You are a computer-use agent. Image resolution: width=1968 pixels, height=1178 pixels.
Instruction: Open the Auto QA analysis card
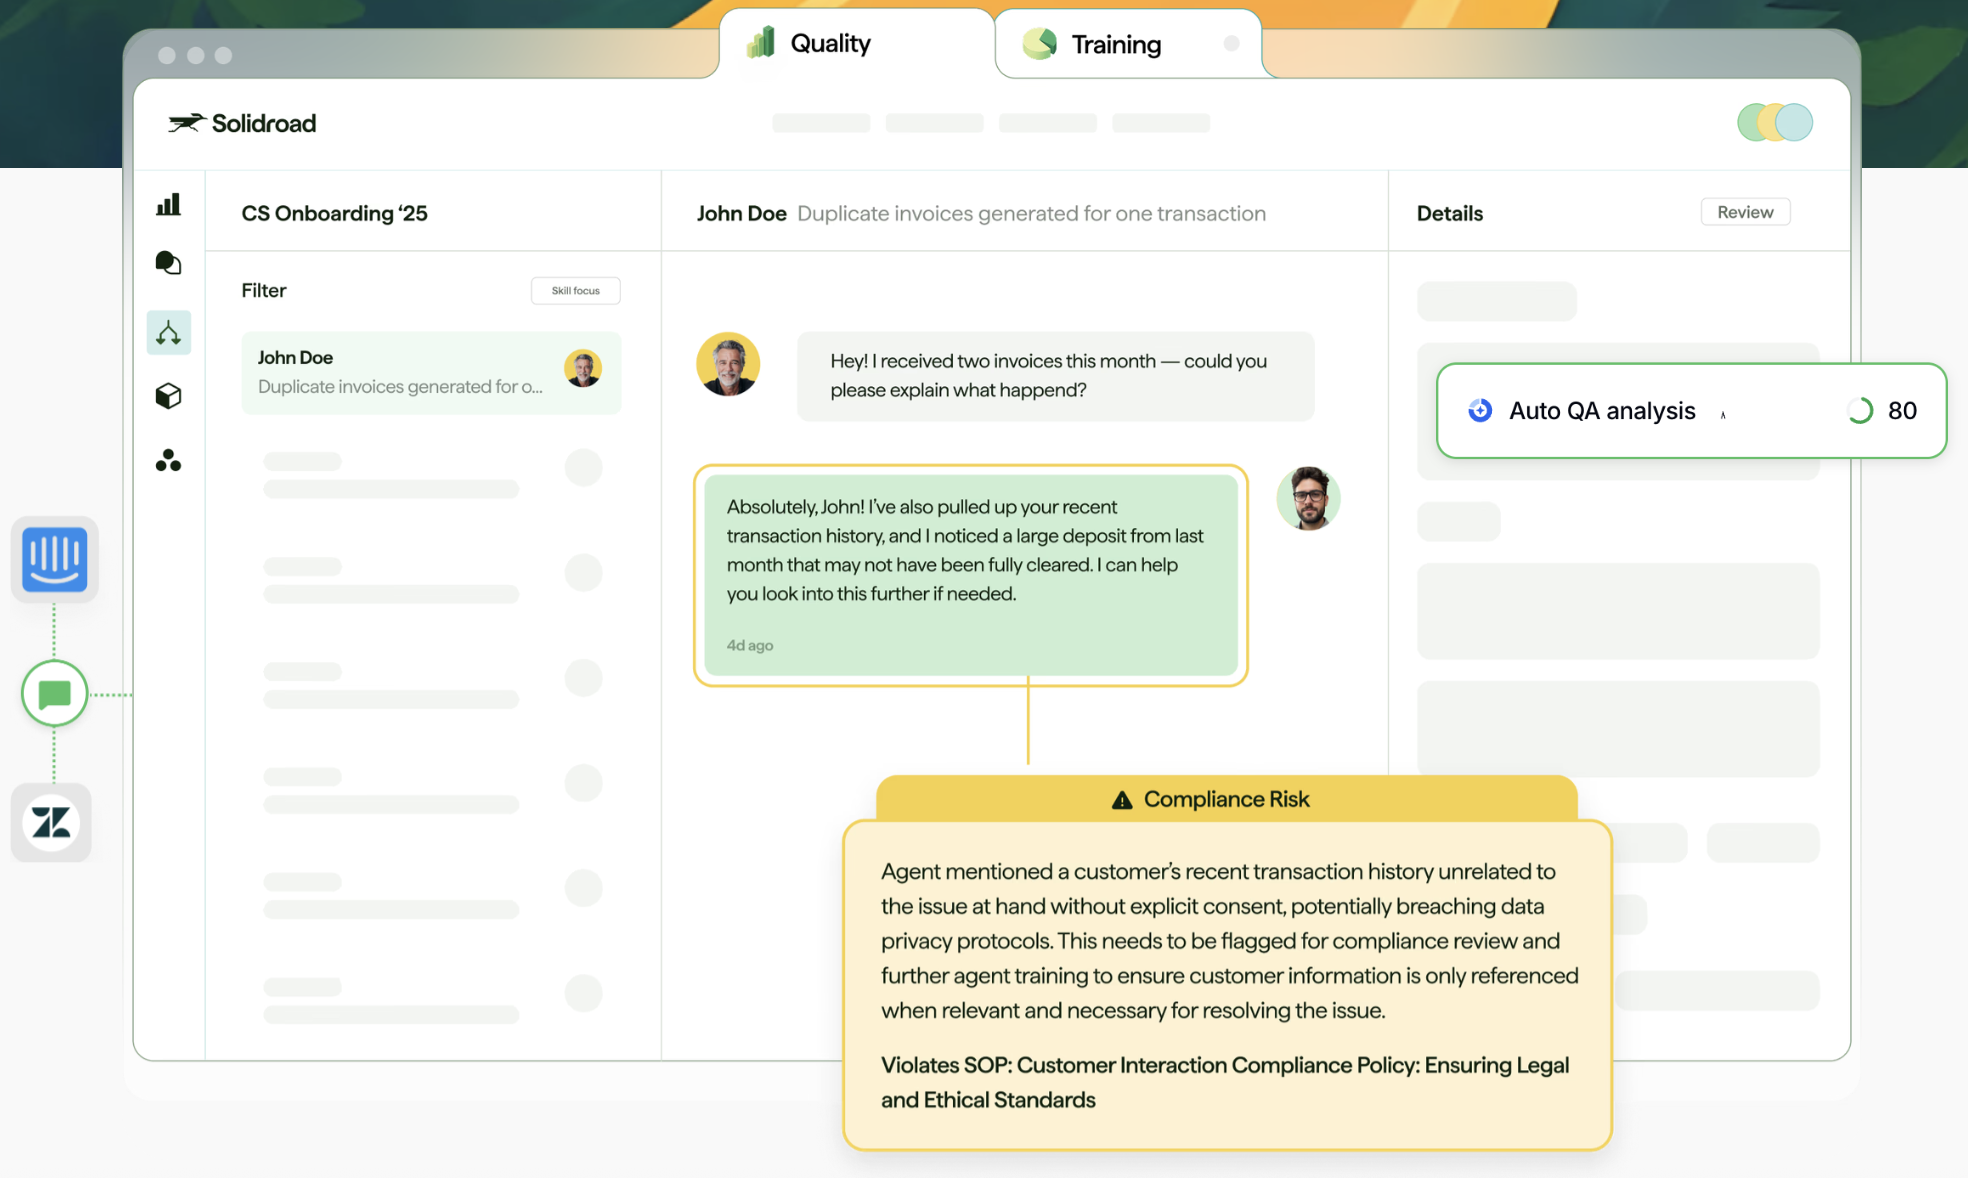coord(1601,411)
